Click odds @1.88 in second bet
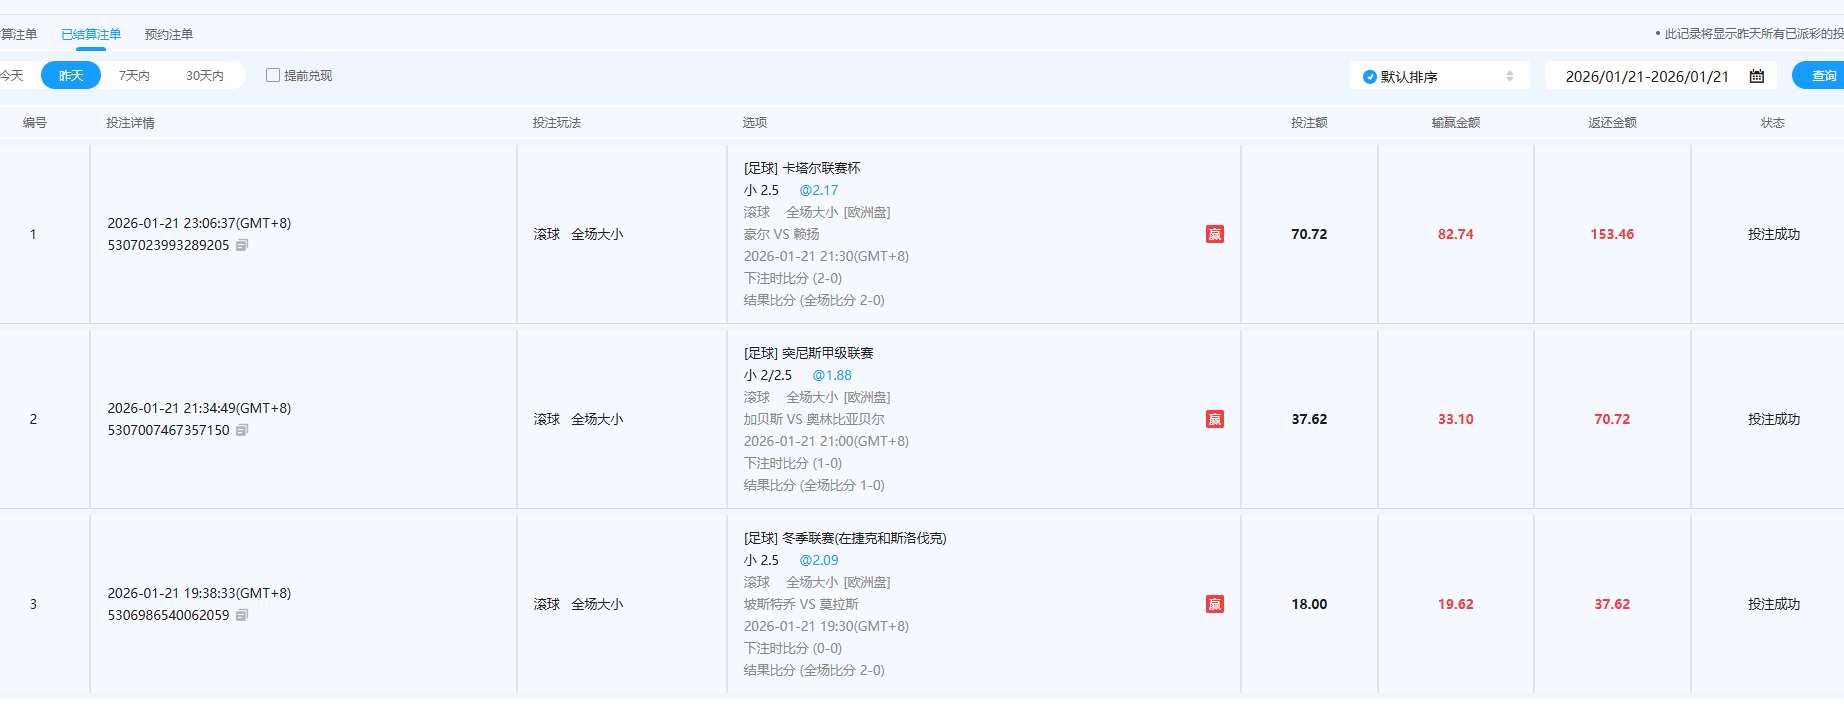The width and height of the screenshot is (1844, 728). click(832, 375)
